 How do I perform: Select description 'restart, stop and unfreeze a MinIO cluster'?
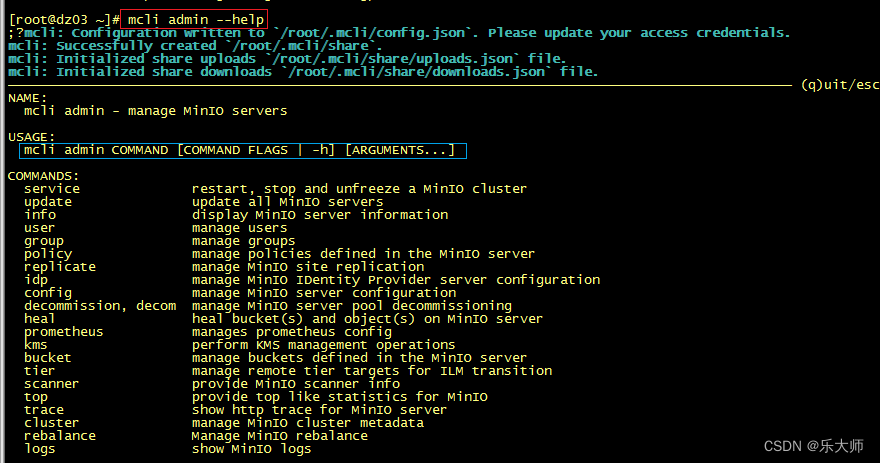tap(359, 189)
